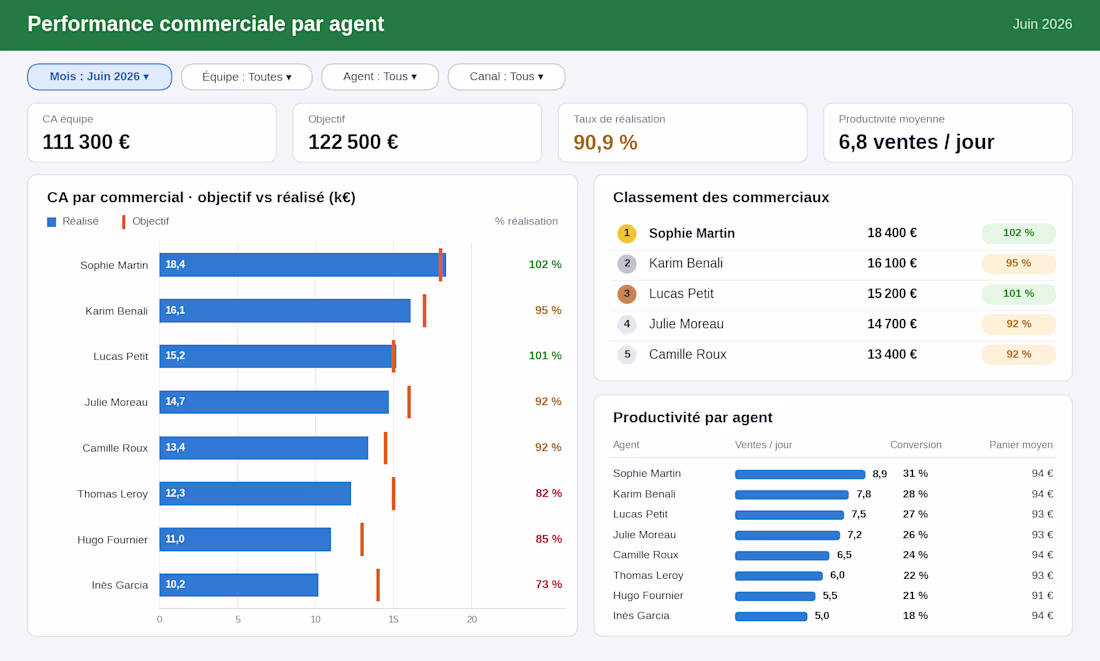Click the orange Objectif legend marker
This screenshot has height=661, width=1100.
tap(123, 222)
